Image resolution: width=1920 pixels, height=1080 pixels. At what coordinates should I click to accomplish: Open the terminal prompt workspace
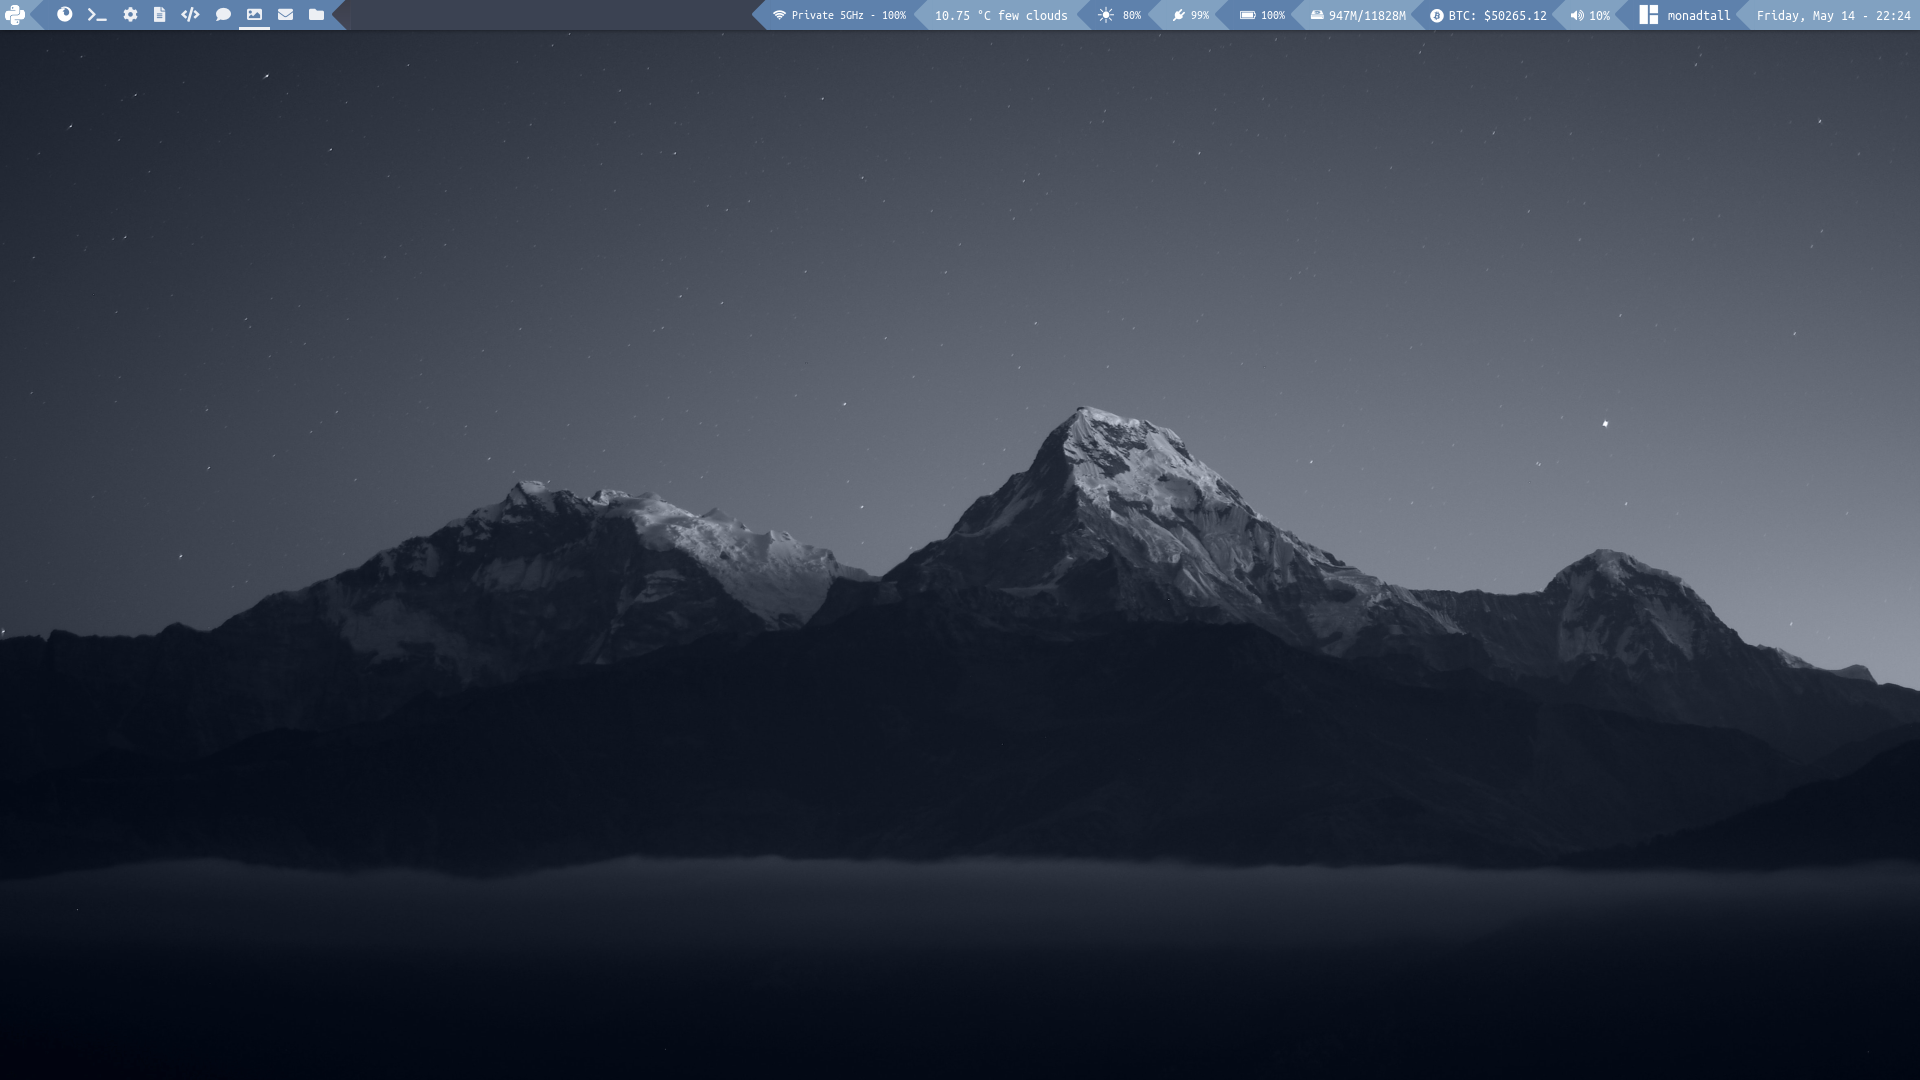point(97,15)
